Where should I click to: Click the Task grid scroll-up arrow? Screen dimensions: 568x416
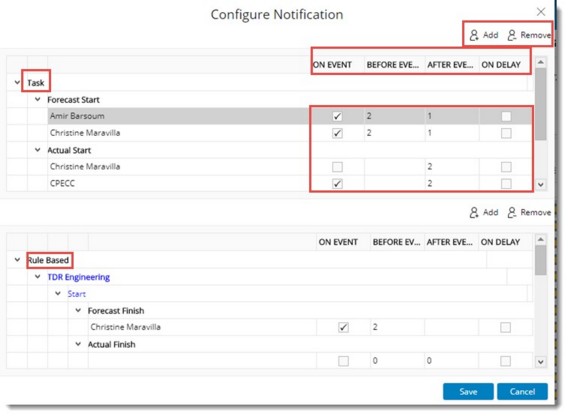tap(540, 62)
